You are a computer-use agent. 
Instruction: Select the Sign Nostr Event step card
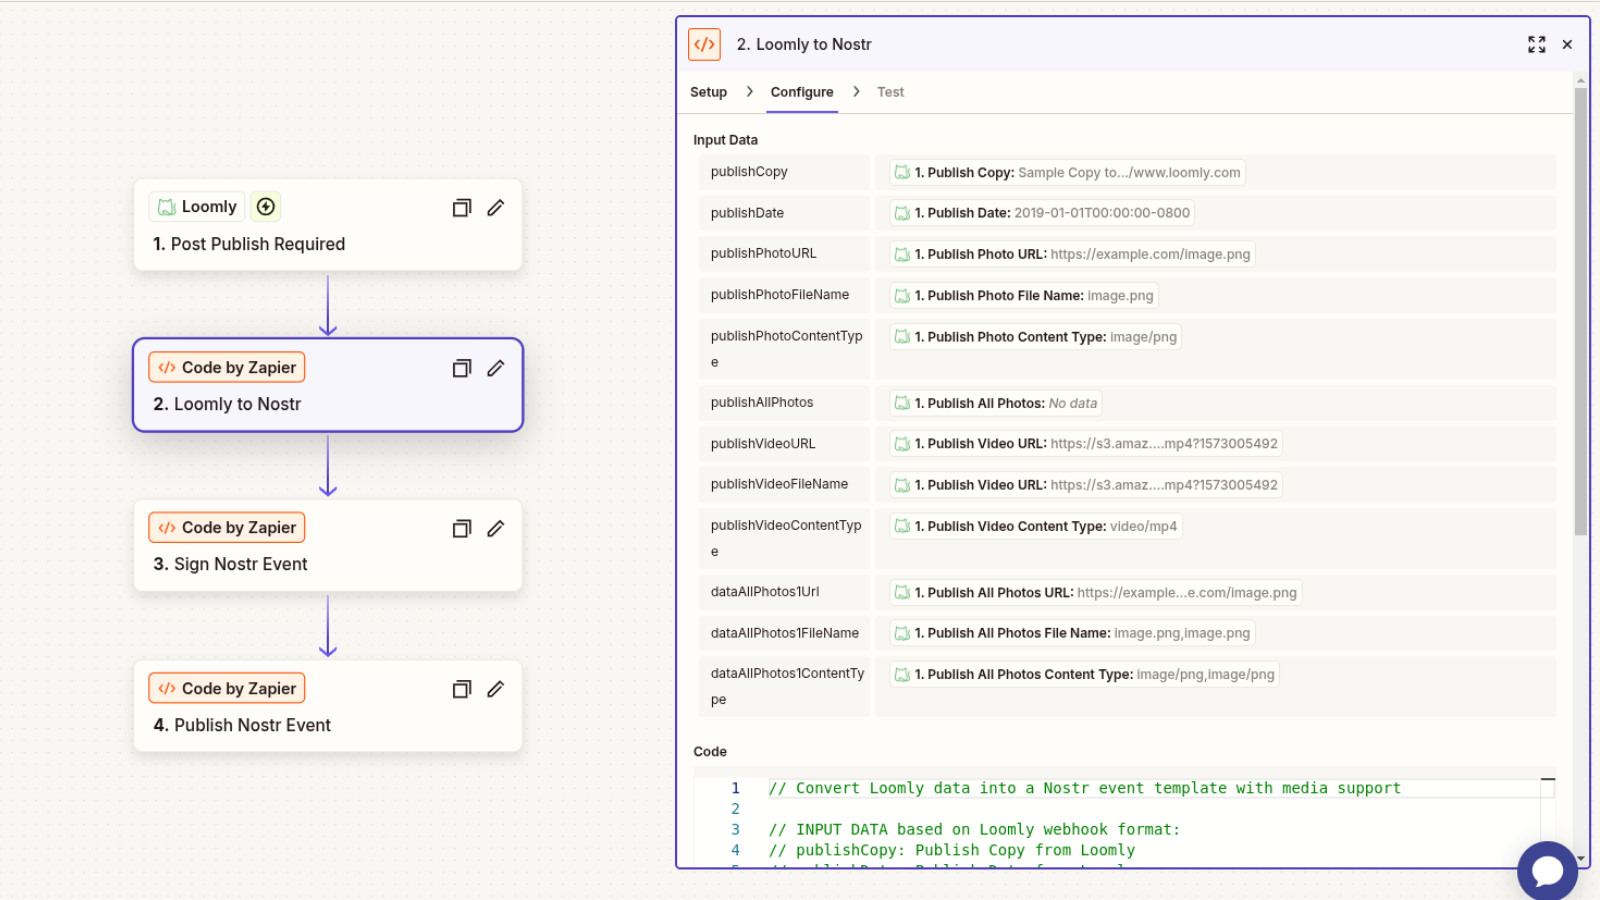[328, 546]
